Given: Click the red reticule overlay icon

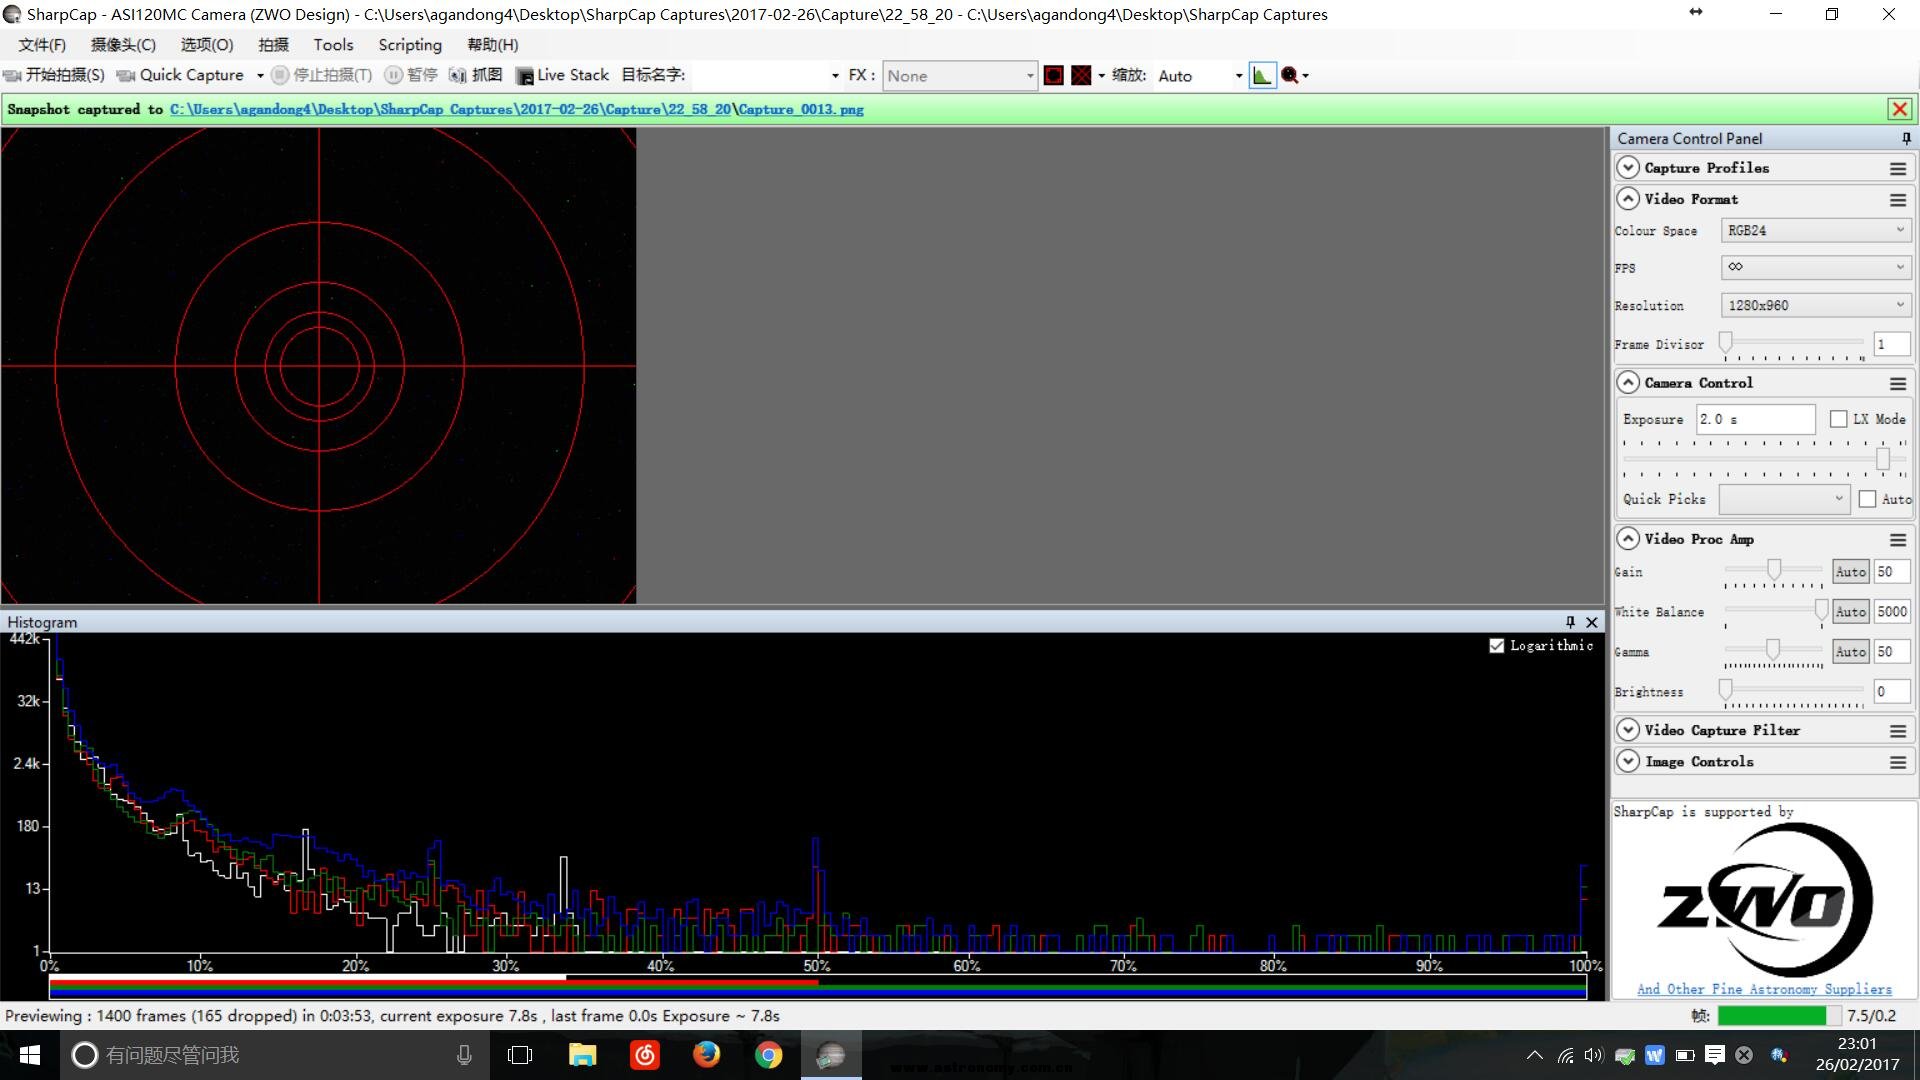Looking at the screenshot, I should pos(1053,76).
